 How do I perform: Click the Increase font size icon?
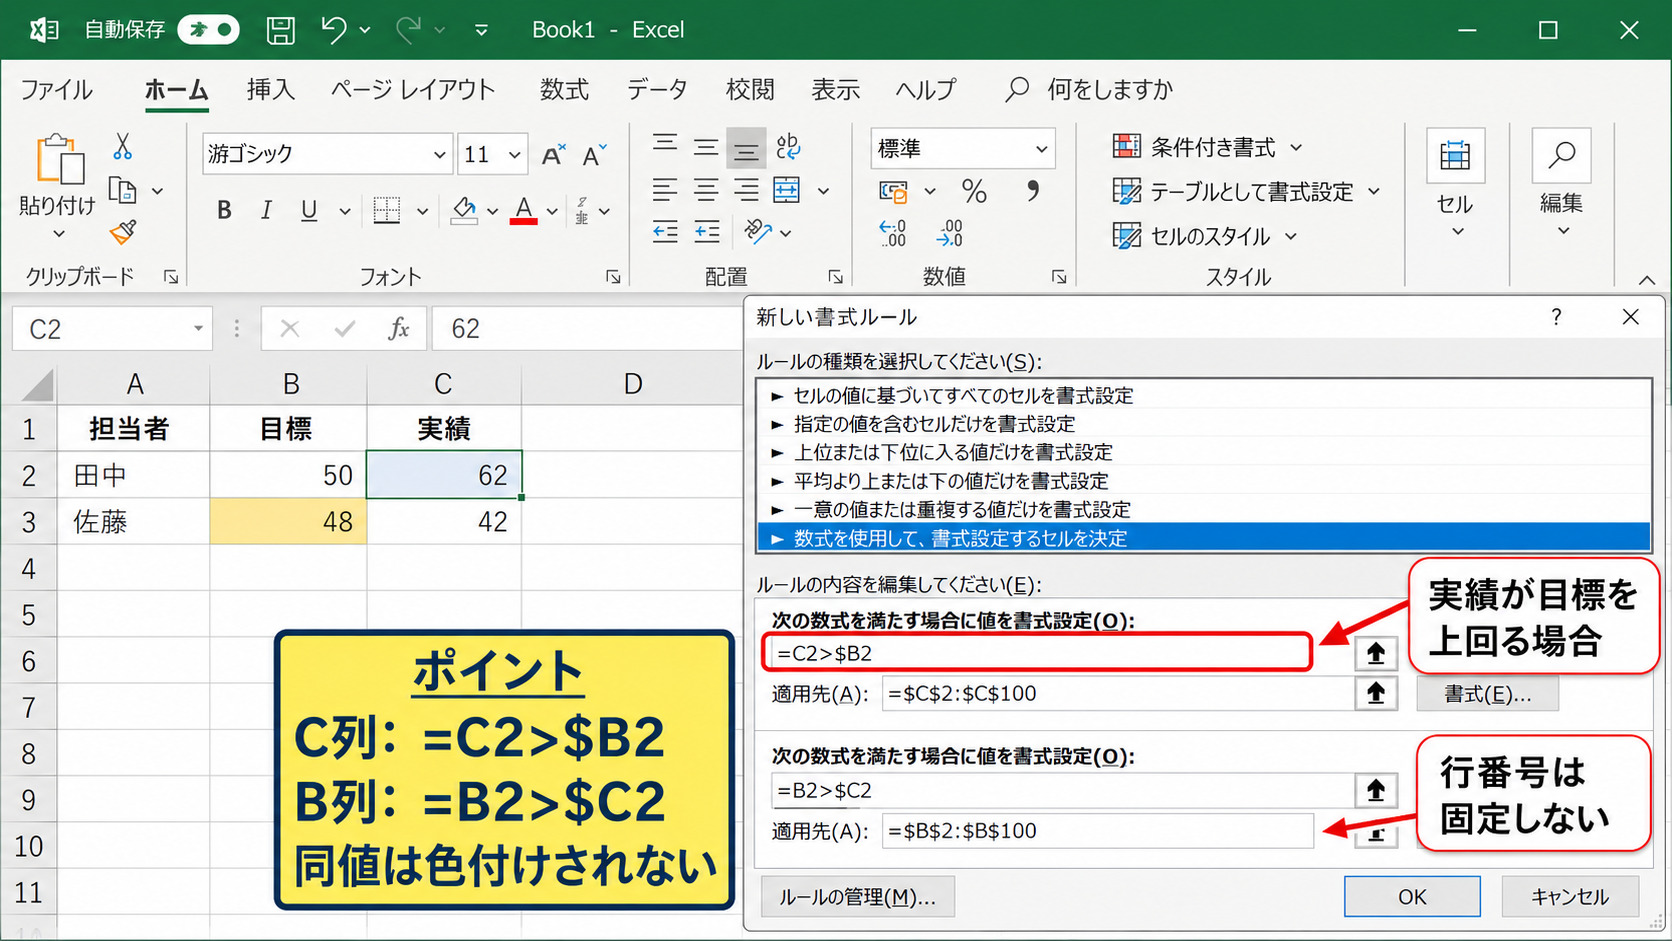[553, 155]
